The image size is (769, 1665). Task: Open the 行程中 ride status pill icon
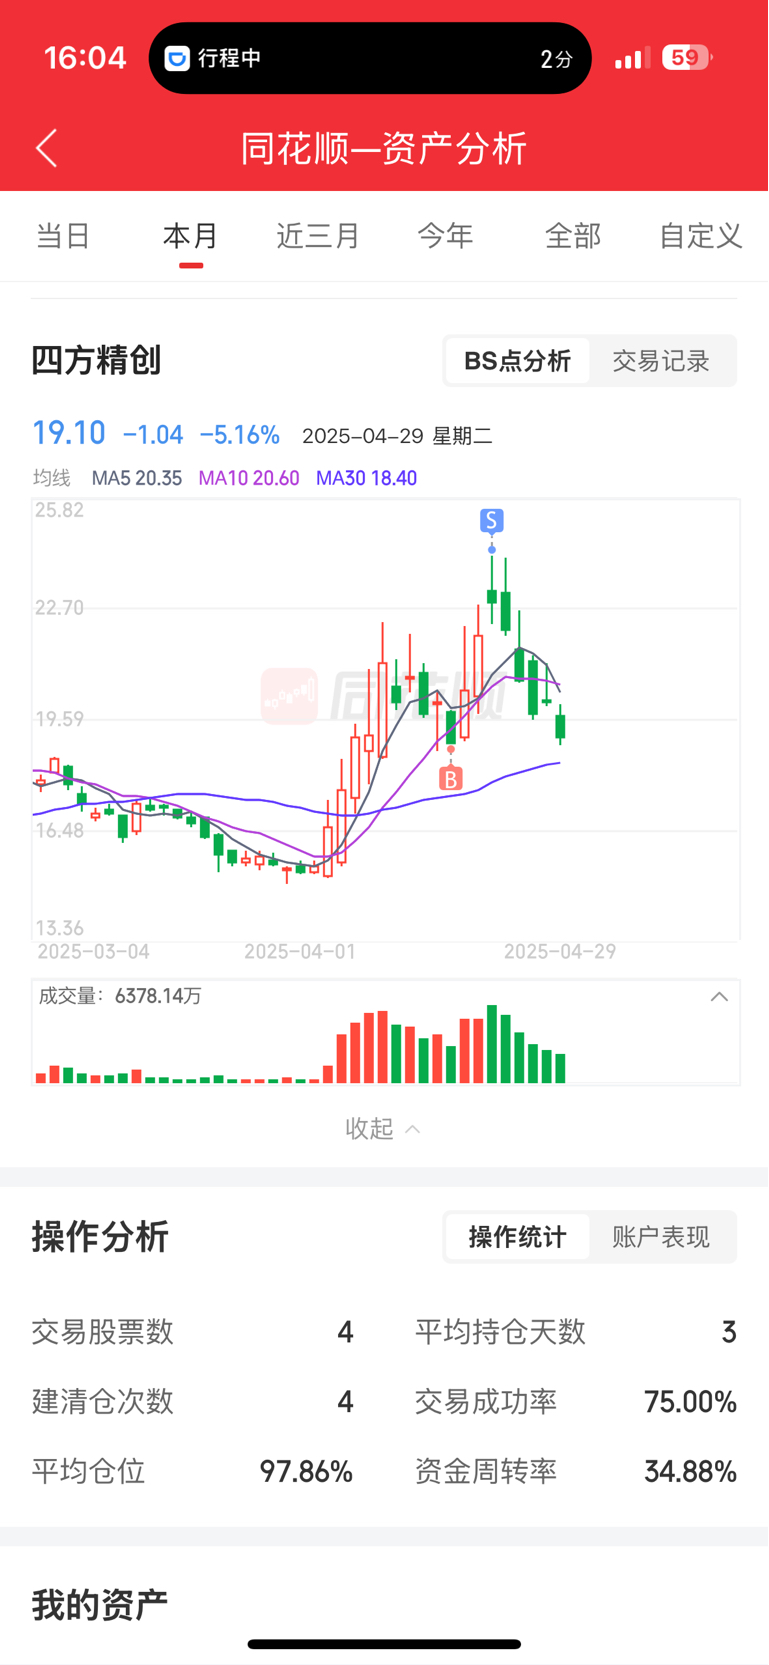(x=177, y=58)
